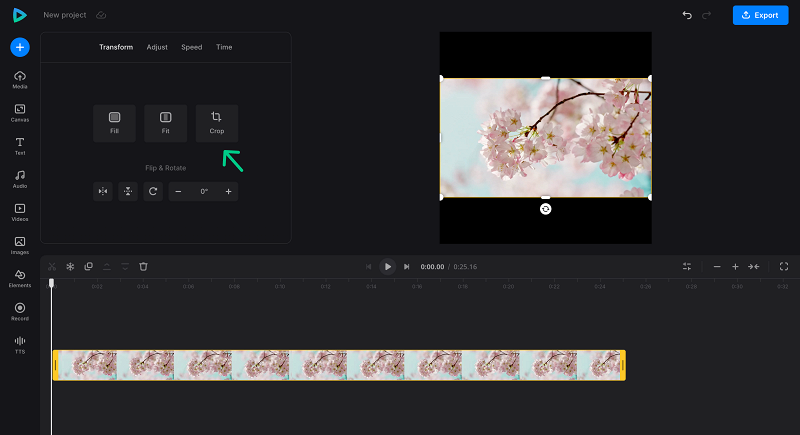The height and width of the screenshot is (435, 800).
Task: Open the Images sidebar panel
Action: tap(20, 246)
